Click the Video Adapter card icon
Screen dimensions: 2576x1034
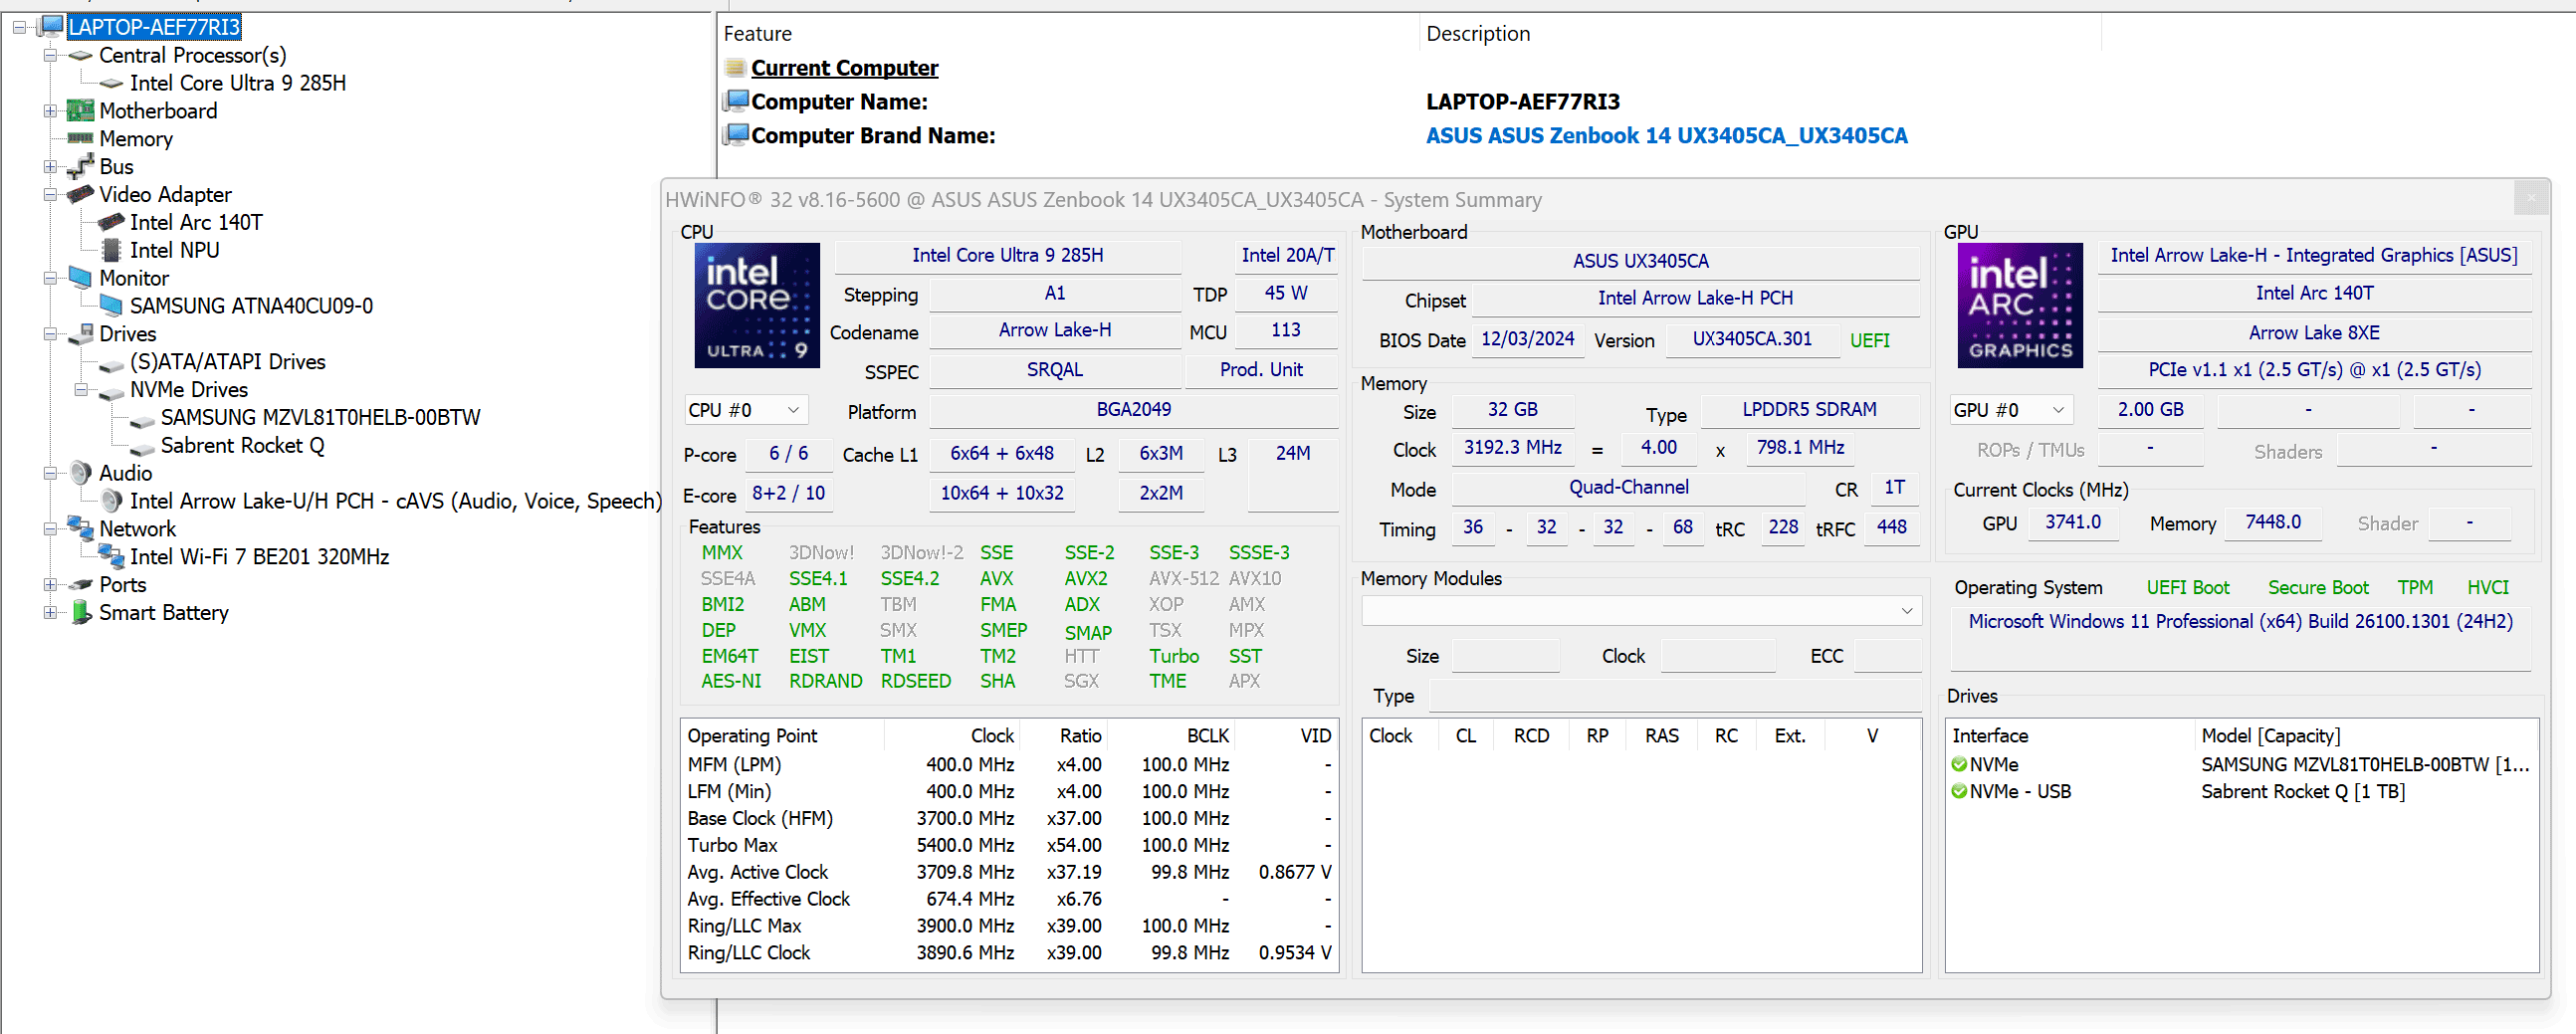[x=80, y=194]
